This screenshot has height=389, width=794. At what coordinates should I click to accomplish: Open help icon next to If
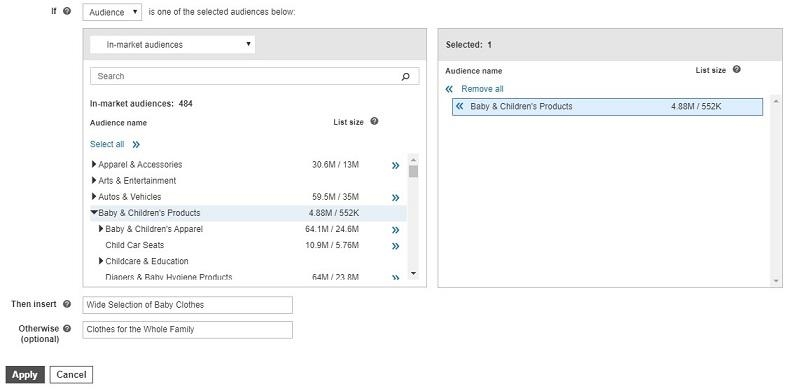click(x=67, y=11)
